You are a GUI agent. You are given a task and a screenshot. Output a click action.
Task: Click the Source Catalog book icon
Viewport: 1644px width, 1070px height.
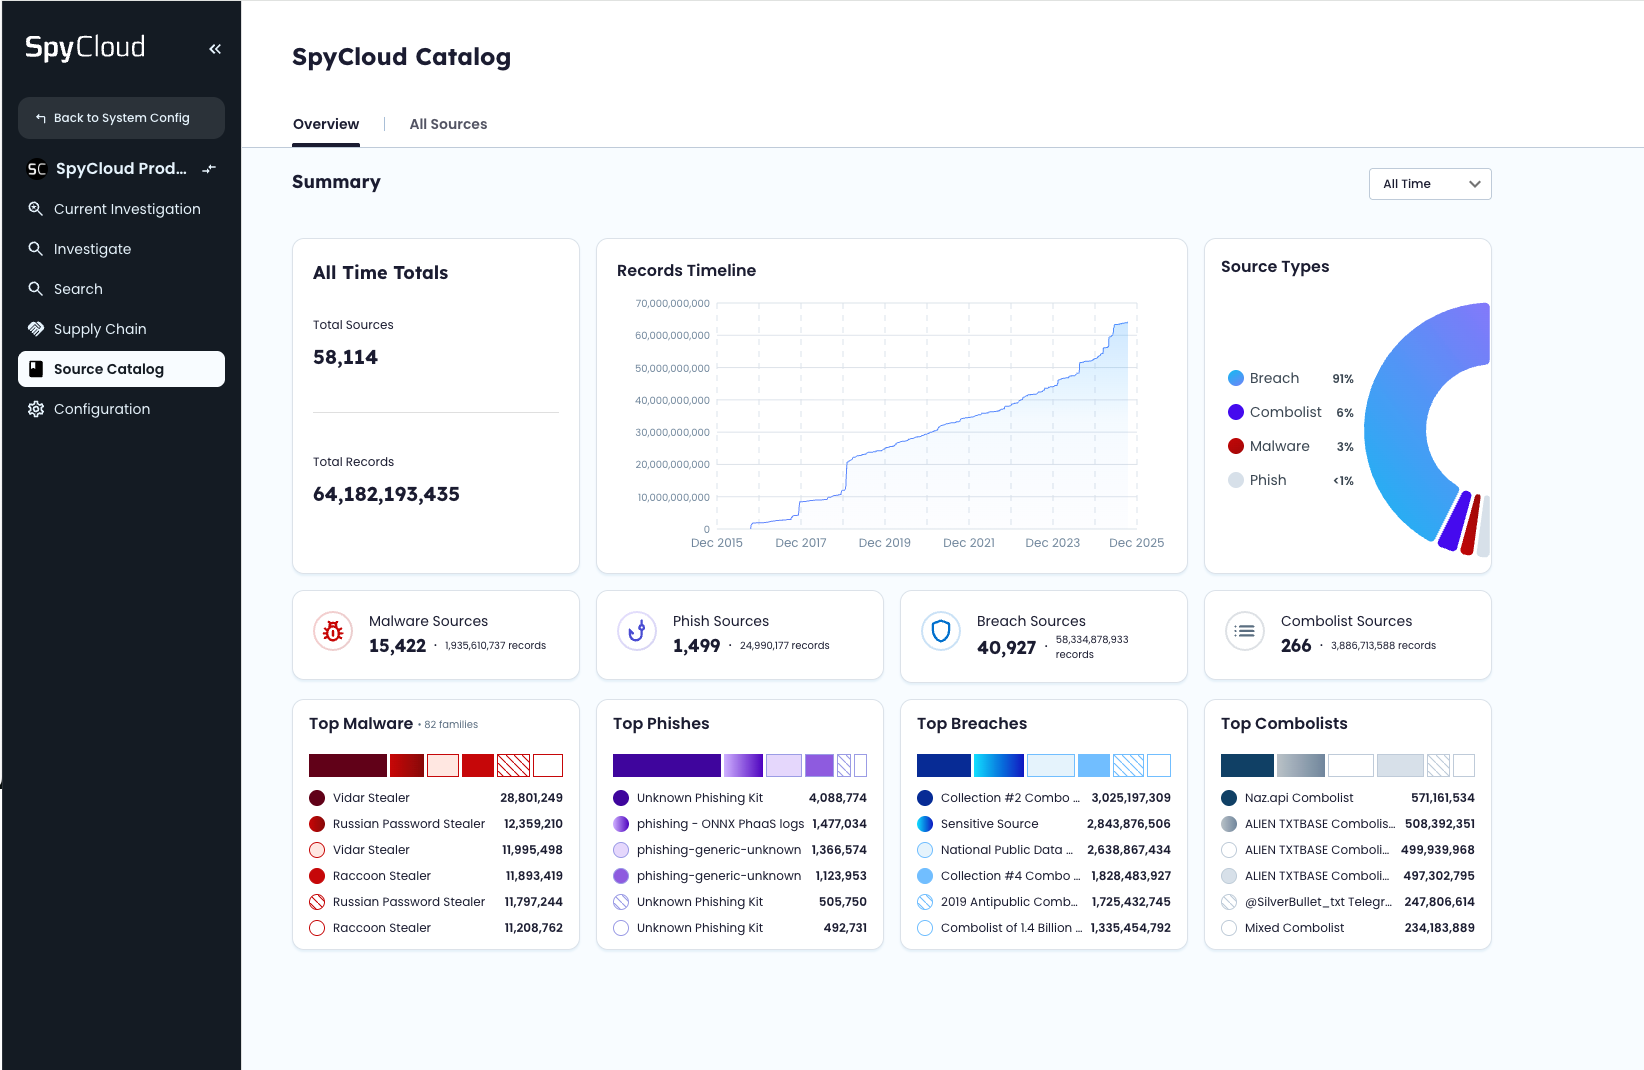[x=36, y=369]
